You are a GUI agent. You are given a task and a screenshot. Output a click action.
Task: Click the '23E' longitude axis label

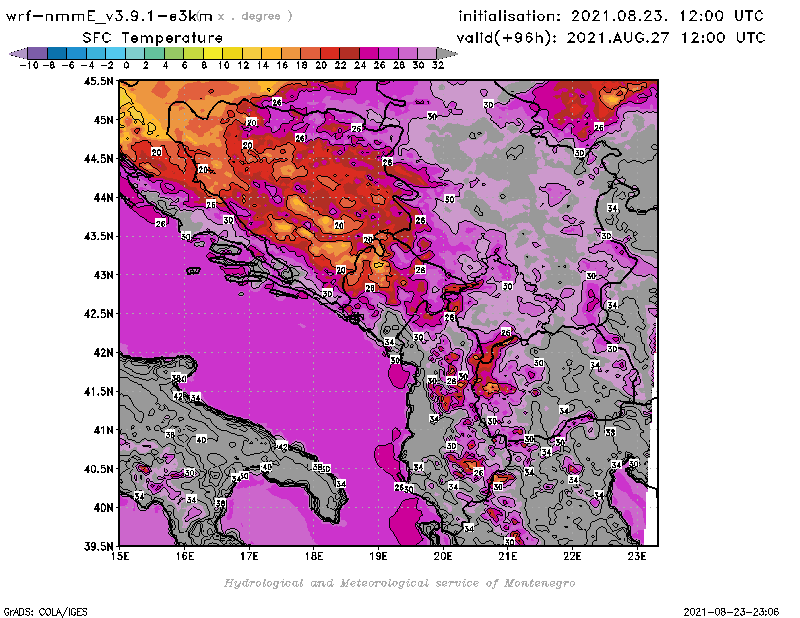pos(637,556)
